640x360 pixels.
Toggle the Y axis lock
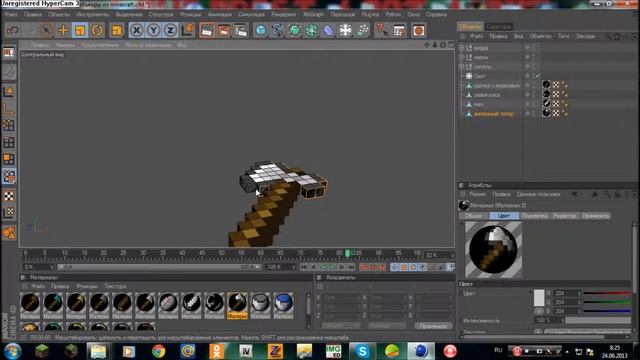[x=153, y=30]
